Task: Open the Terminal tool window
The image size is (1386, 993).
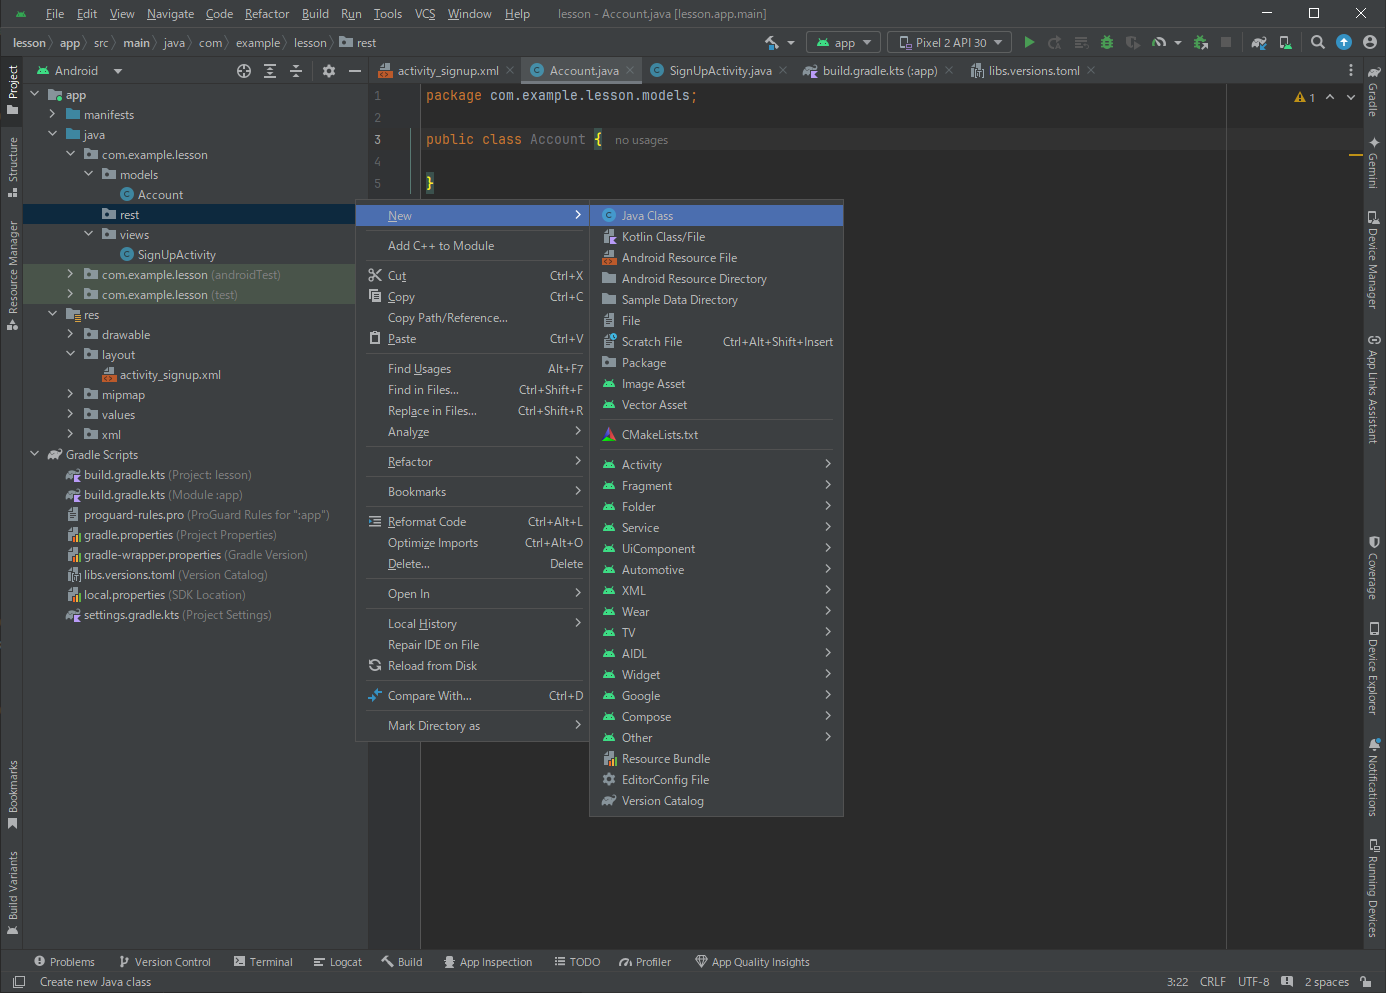Action: click(263, 962)
